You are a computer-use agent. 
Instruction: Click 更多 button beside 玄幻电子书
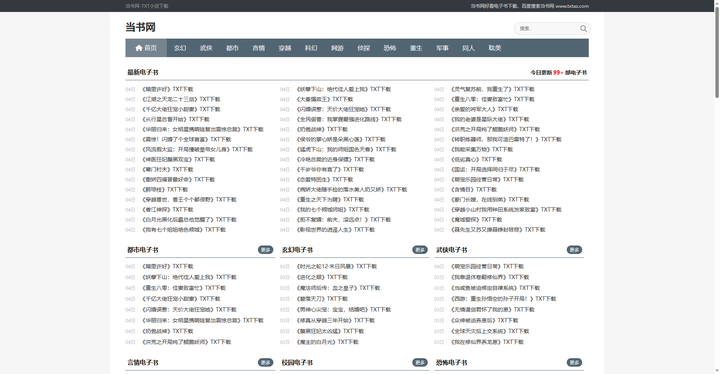[x=420, y=250]
